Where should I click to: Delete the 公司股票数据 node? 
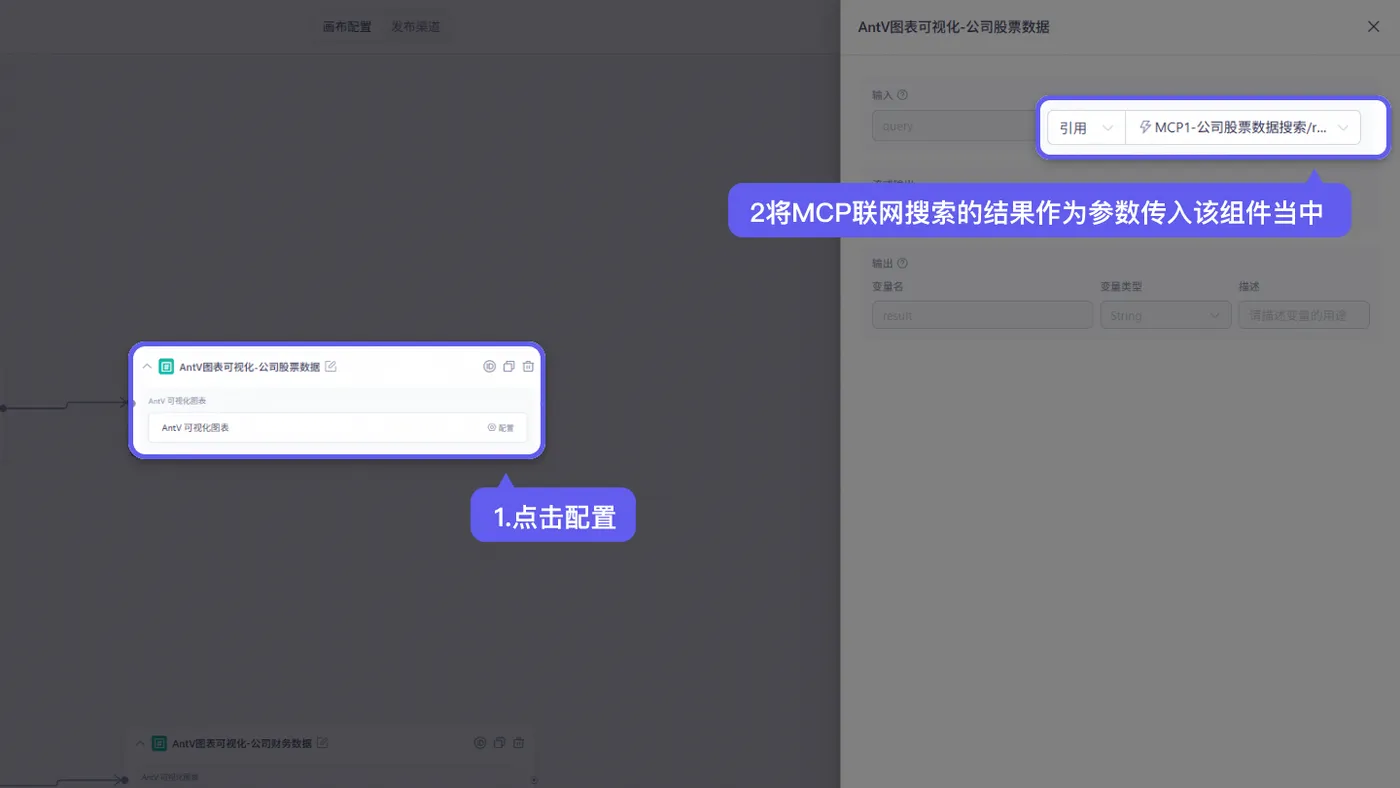coord(528,367)
